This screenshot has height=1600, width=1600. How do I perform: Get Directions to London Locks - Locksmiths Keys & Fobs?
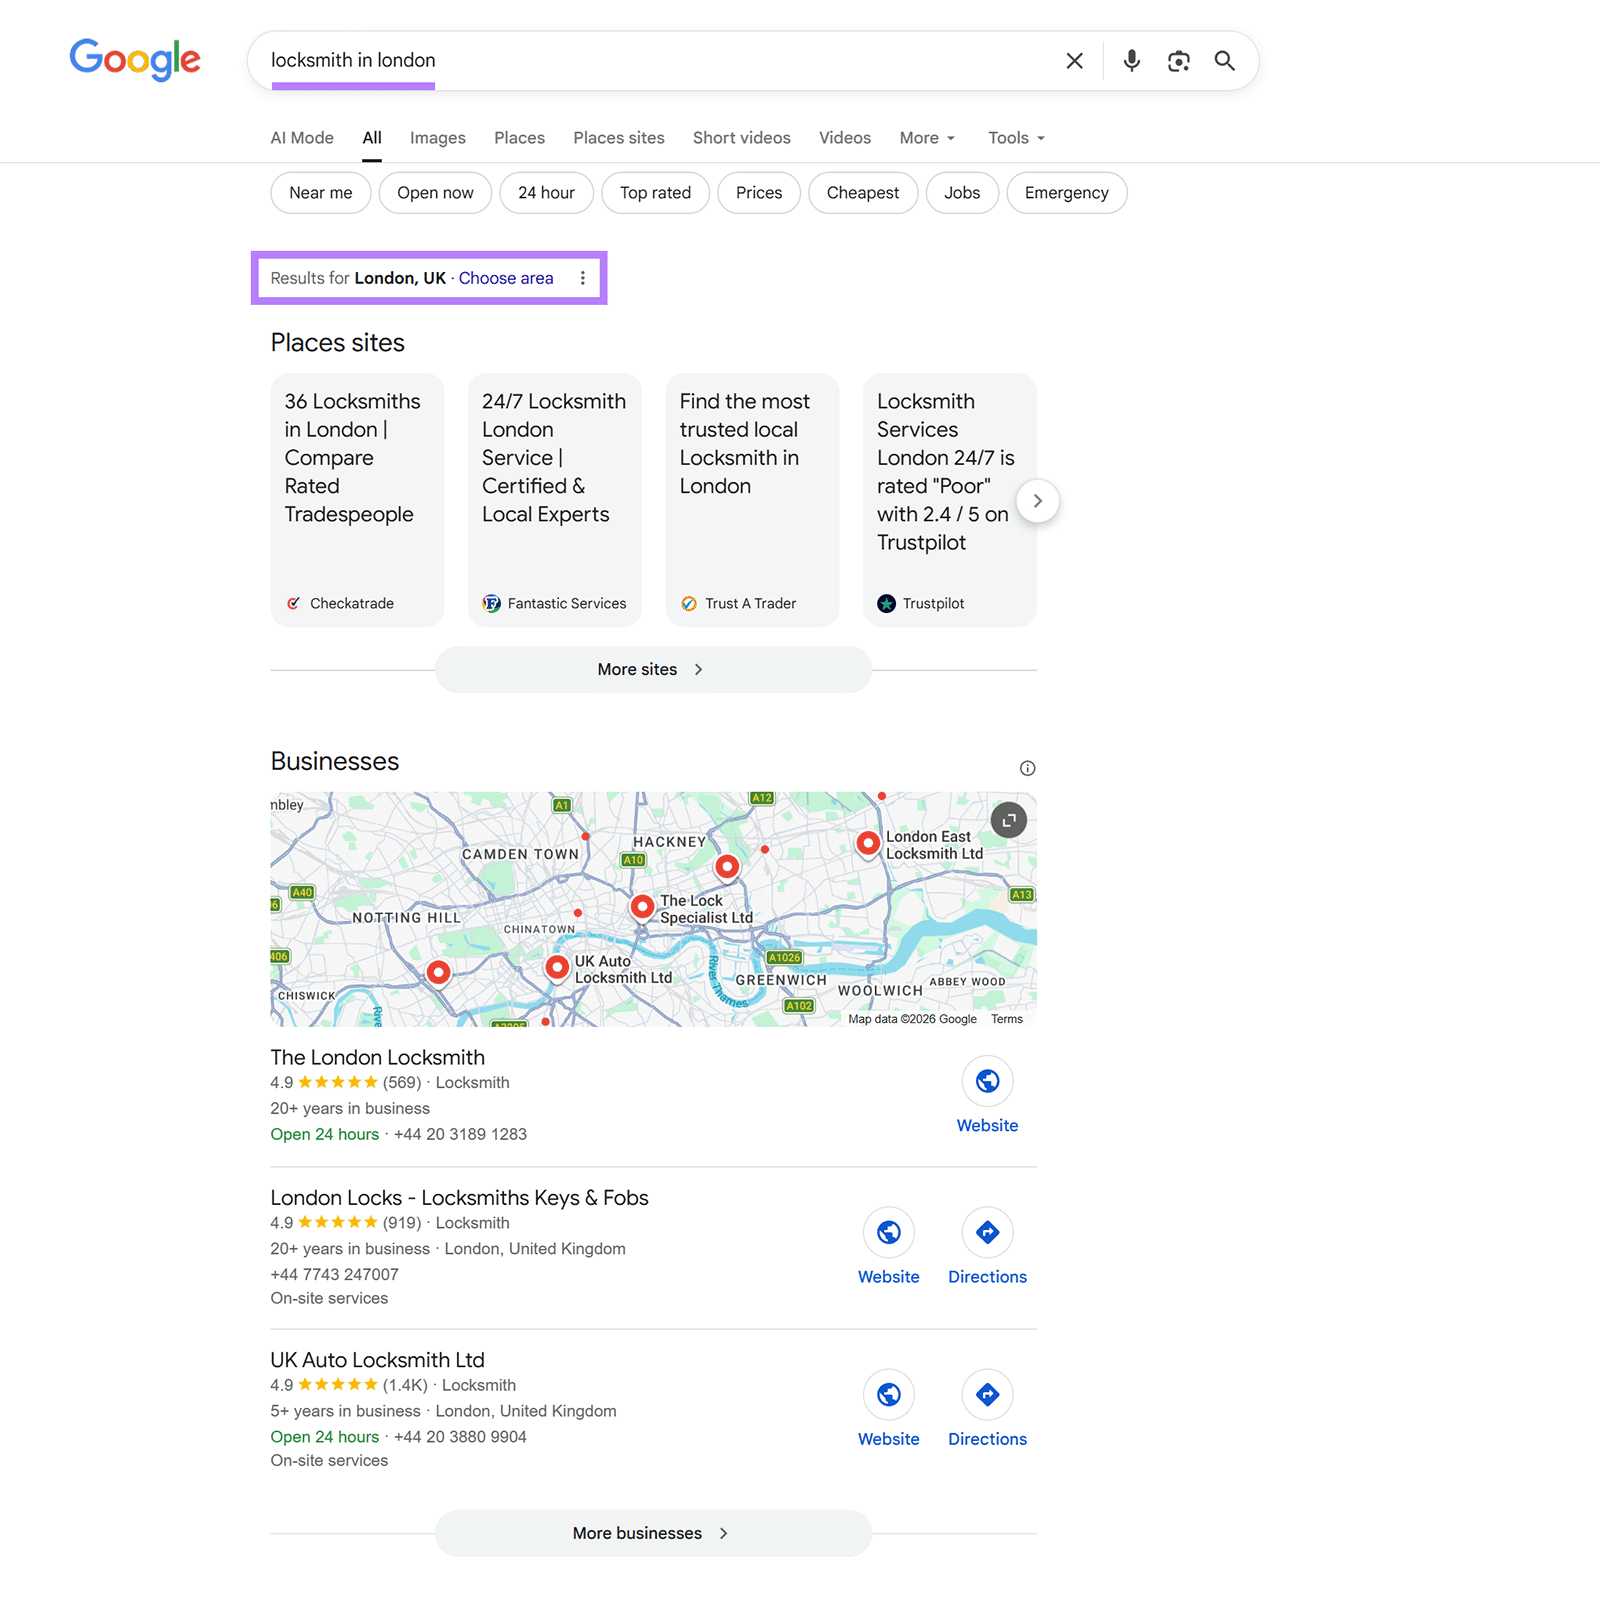pyautogui.click(x=987, y=1233)
